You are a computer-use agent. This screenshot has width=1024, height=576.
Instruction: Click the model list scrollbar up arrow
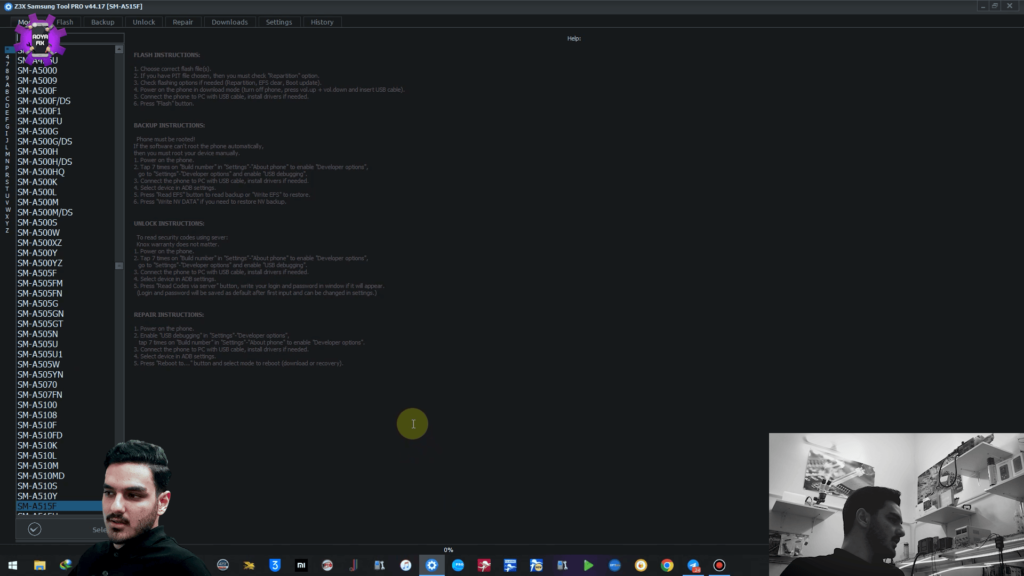[x=119, y=50]
